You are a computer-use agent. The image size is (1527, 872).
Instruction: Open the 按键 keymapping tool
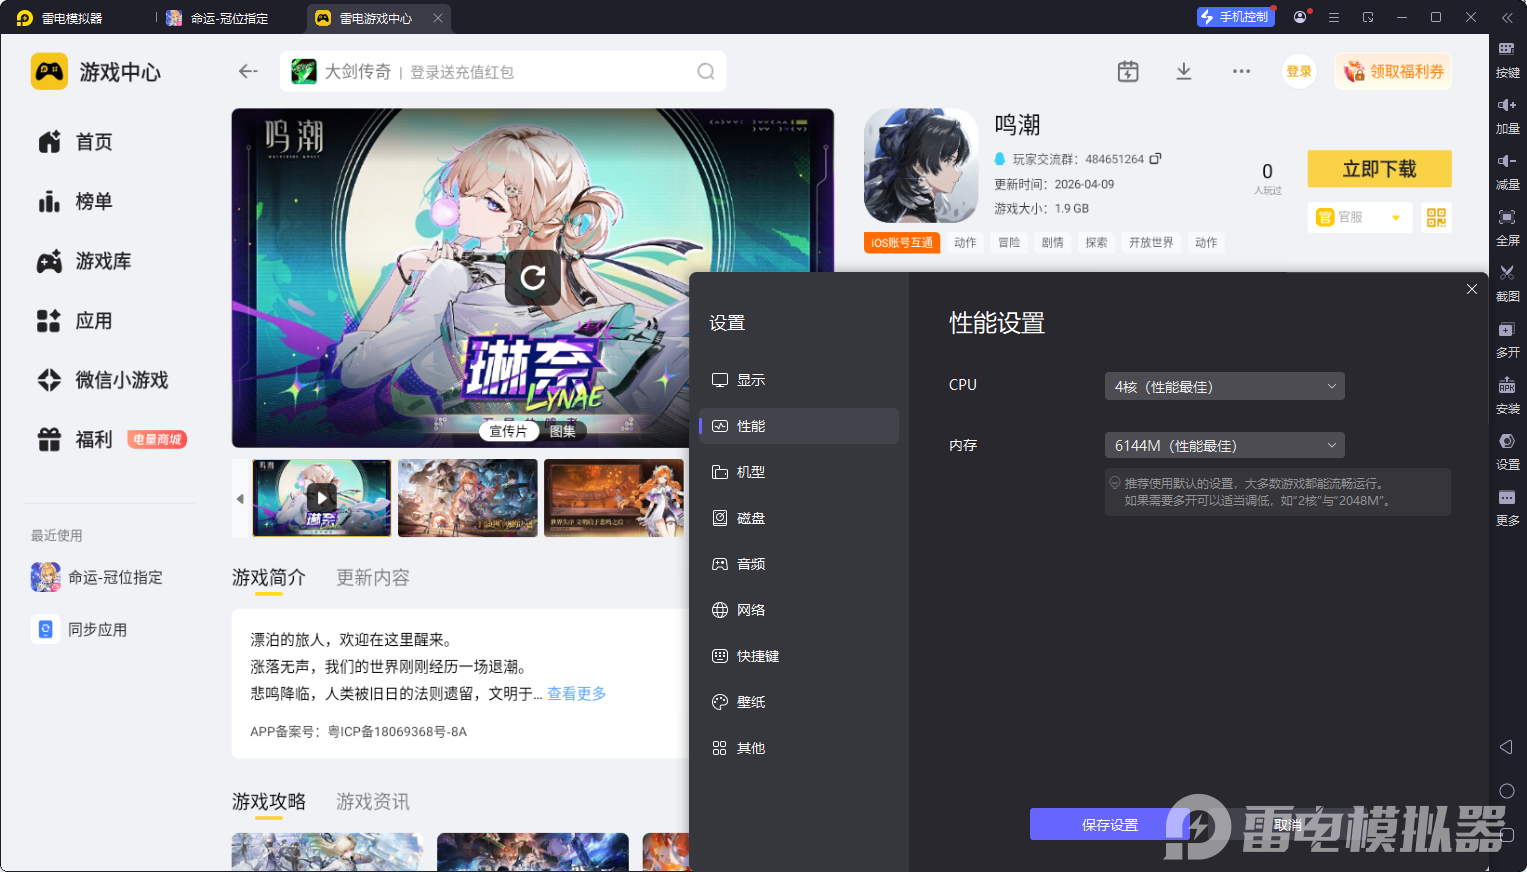[x=1507, y=58]
